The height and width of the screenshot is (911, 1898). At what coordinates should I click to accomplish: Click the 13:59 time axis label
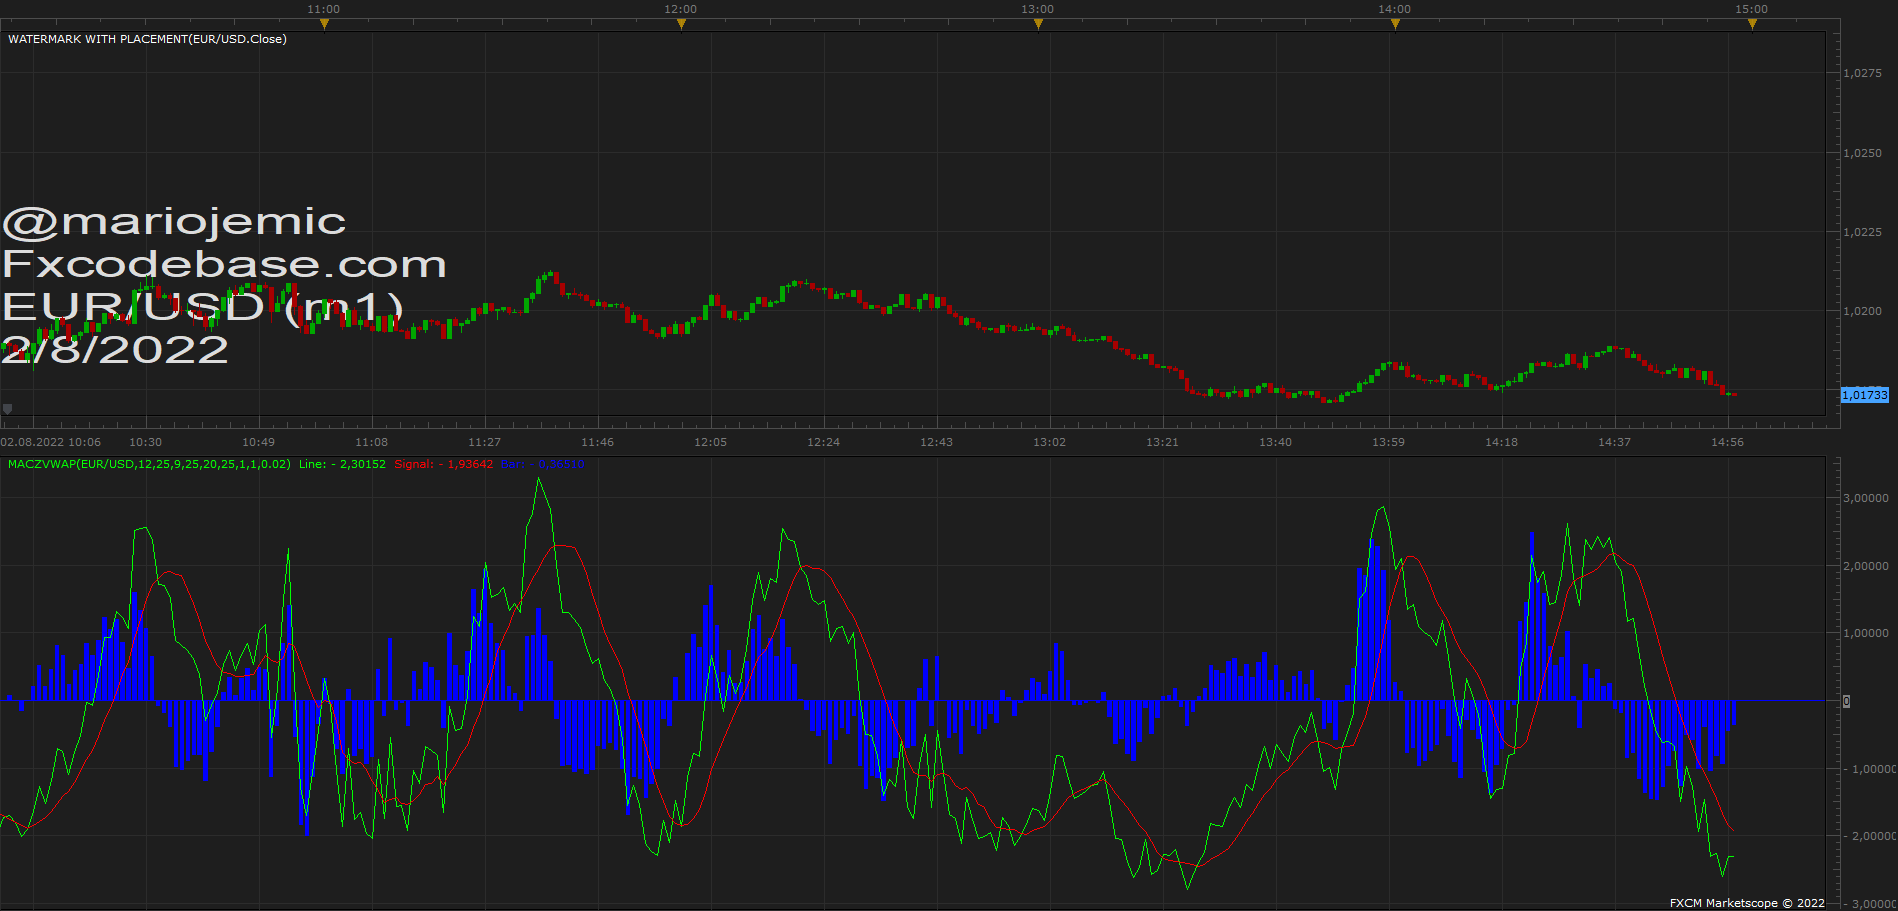point(1389,442)
